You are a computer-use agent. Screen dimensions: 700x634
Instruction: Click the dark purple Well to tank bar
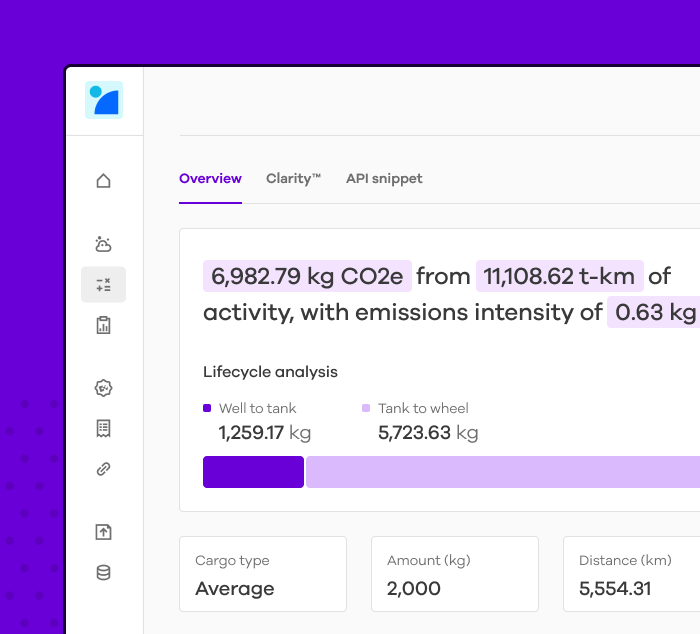click(254, 472)
